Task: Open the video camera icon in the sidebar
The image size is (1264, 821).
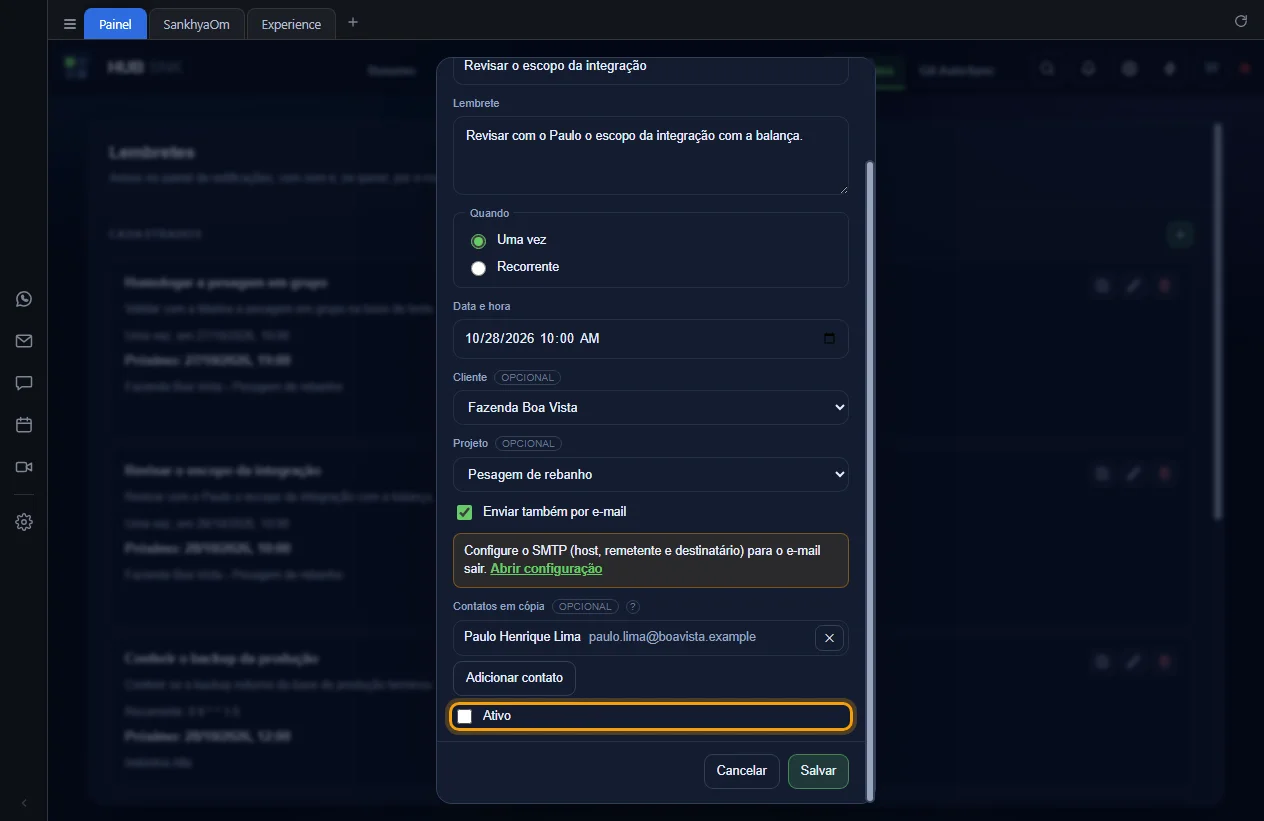Action: 24,467
